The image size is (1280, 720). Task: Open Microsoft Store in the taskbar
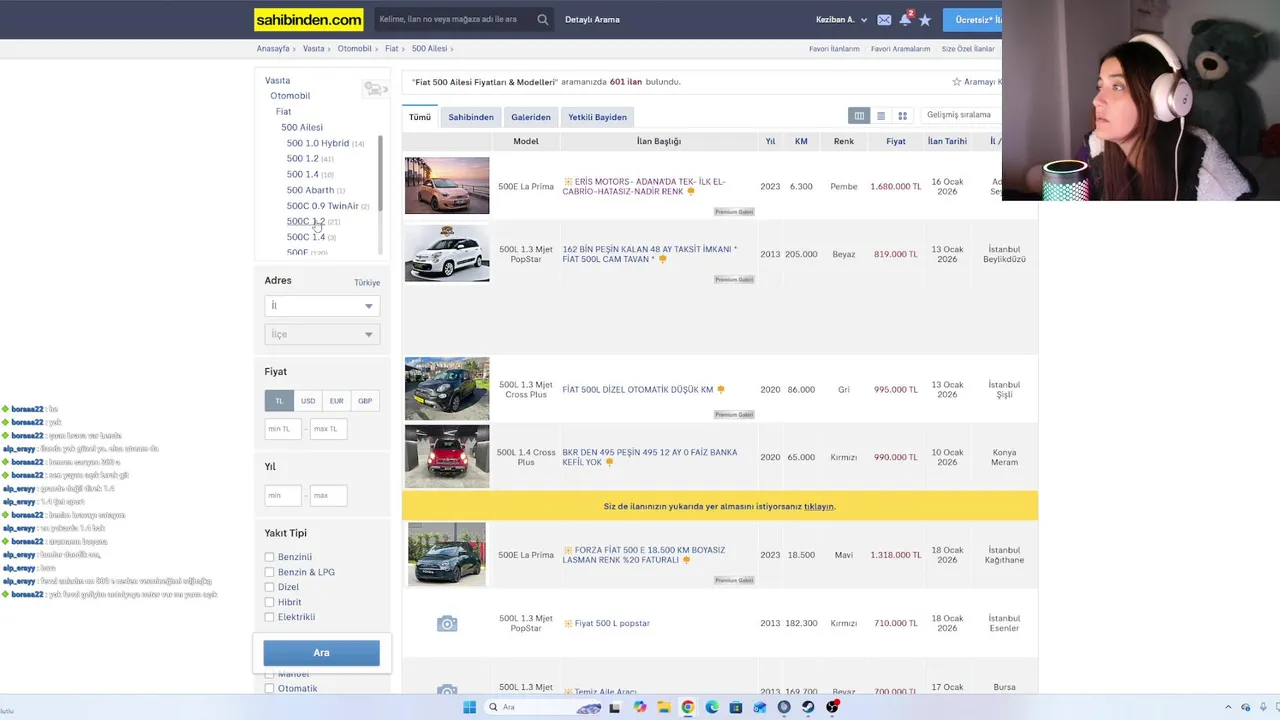pyautogui.click(x=736, y=707)
